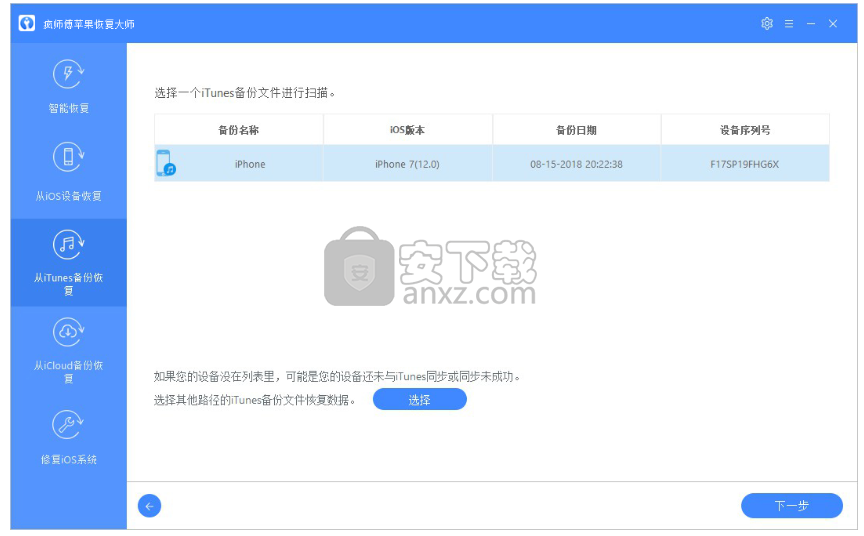The width and height of the screenshot is (864, 536).
Task: Click the iPhone backup device icon in row
Action: [165, 163]
